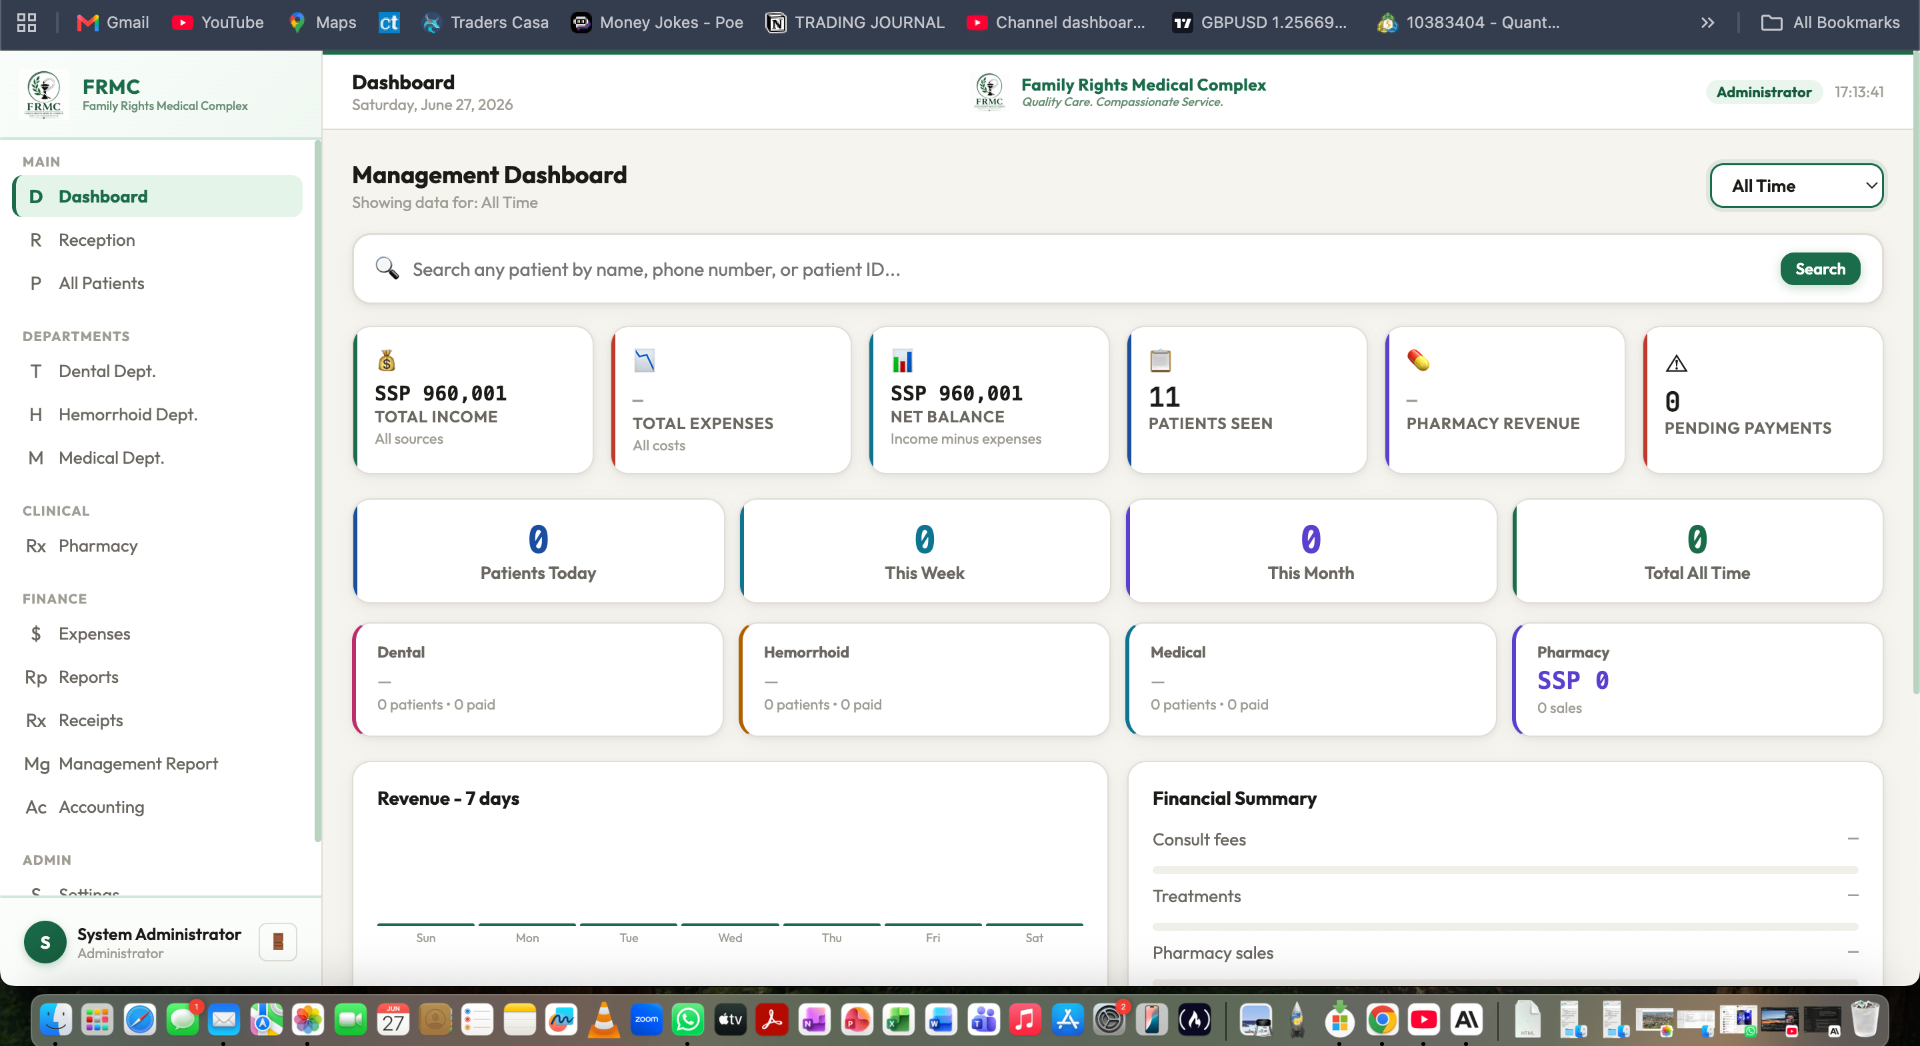Screen dimensions: 1920x1046
Task: Click the warning triangle Pending Payments icon
Action: coord(1676,363)
